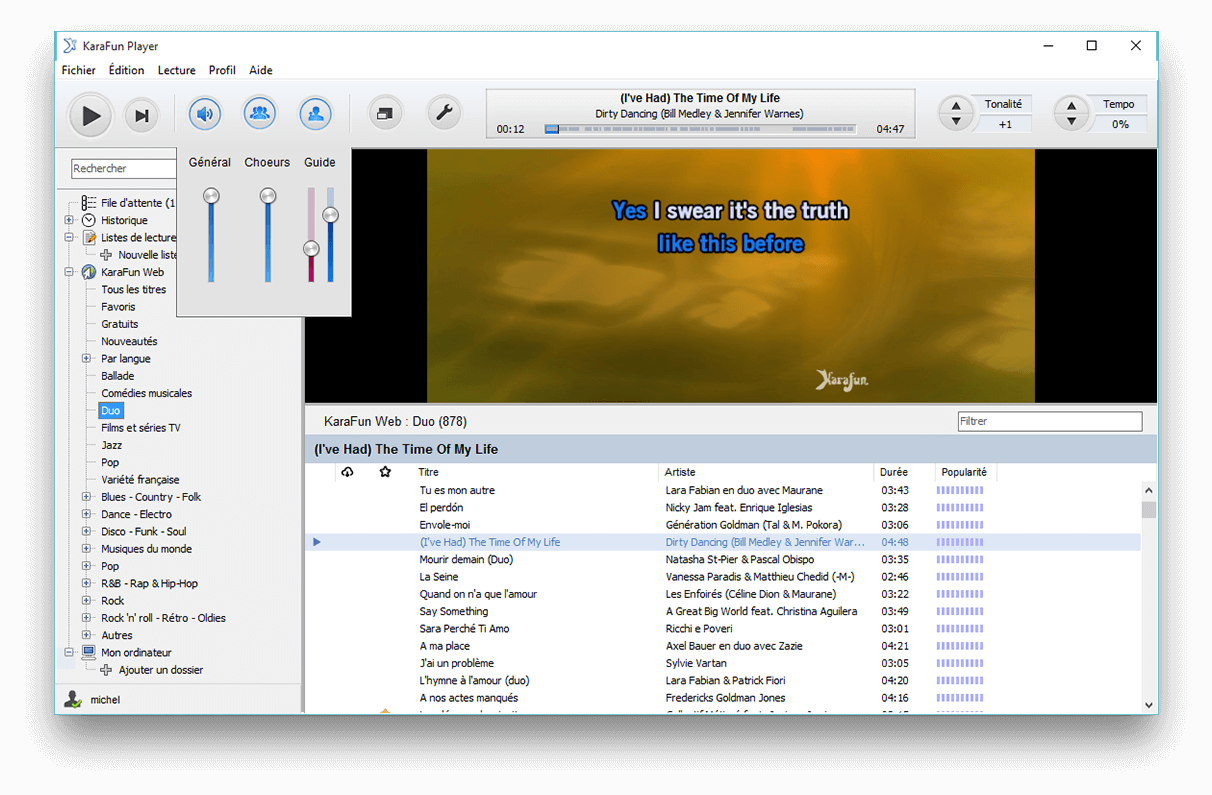Select the Variété française category
The image size is (1212, 795).
point(140,480)
